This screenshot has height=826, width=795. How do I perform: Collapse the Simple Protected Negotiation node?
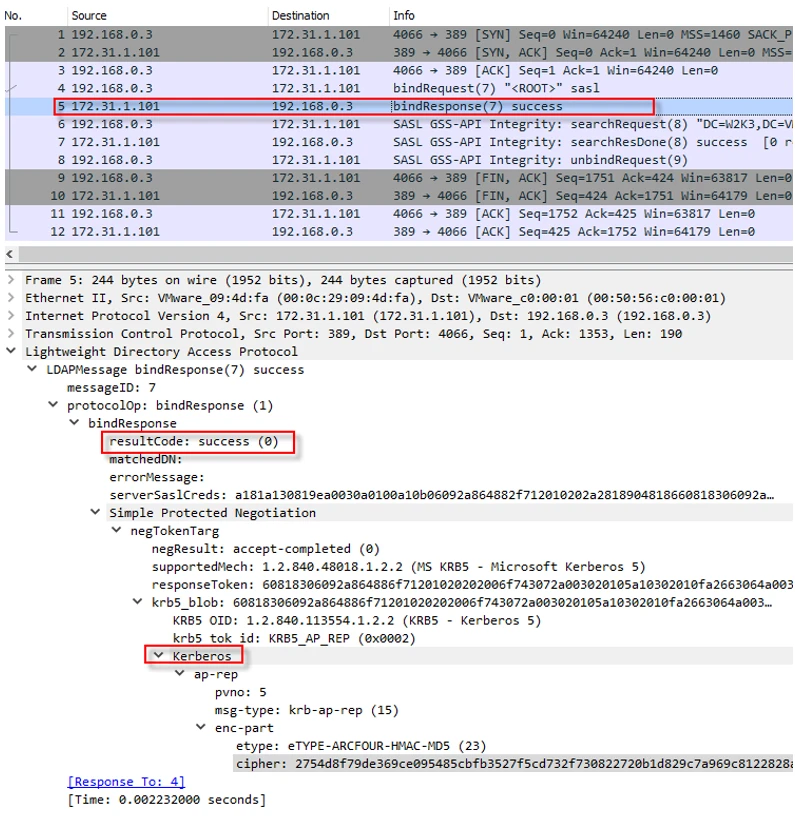click(x=96, y=513)
